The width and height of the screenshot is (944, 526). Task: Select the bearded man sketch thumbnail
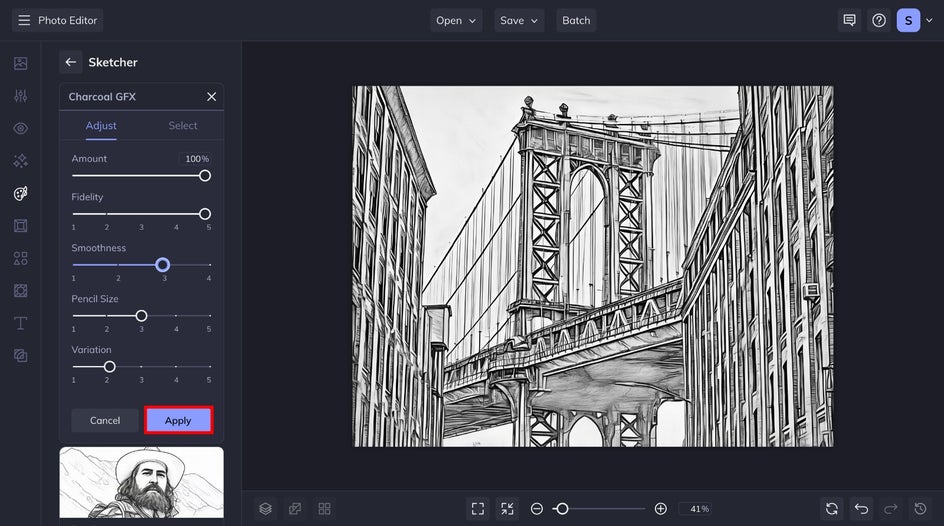pyautogui.click(x=141, y=482)
